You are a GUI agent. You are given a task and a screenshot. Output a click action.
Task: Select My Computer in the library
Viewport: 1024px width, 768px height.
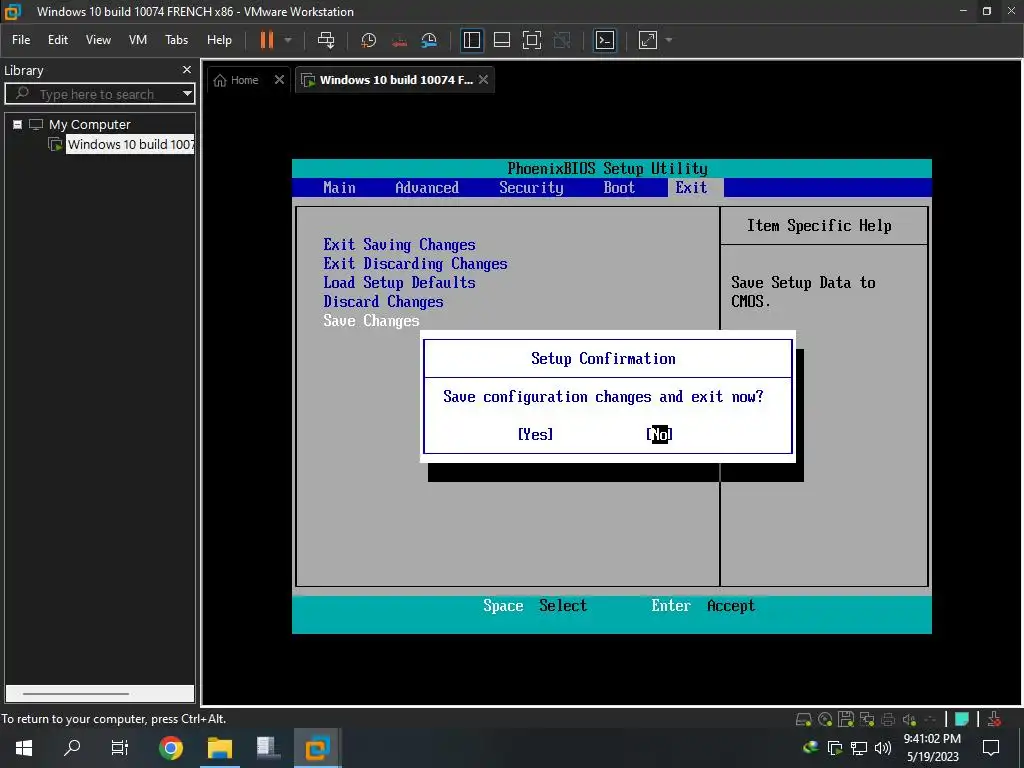(x=89, y=124)
